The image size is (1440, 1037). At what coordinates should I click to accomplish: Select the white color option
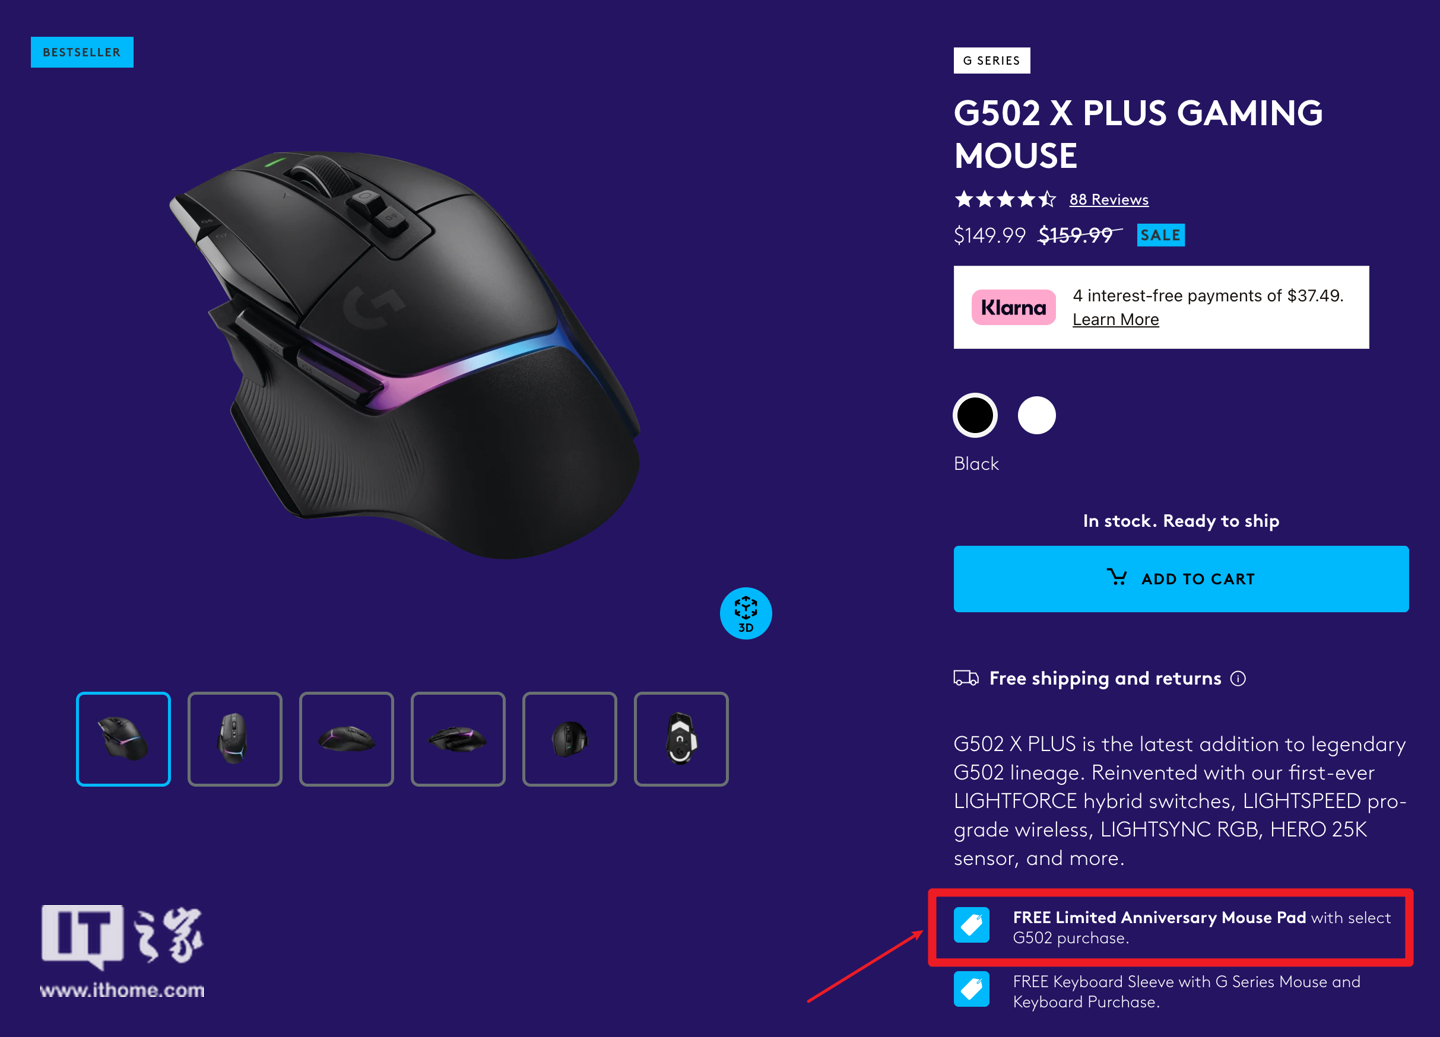[x=1036, y=415]
